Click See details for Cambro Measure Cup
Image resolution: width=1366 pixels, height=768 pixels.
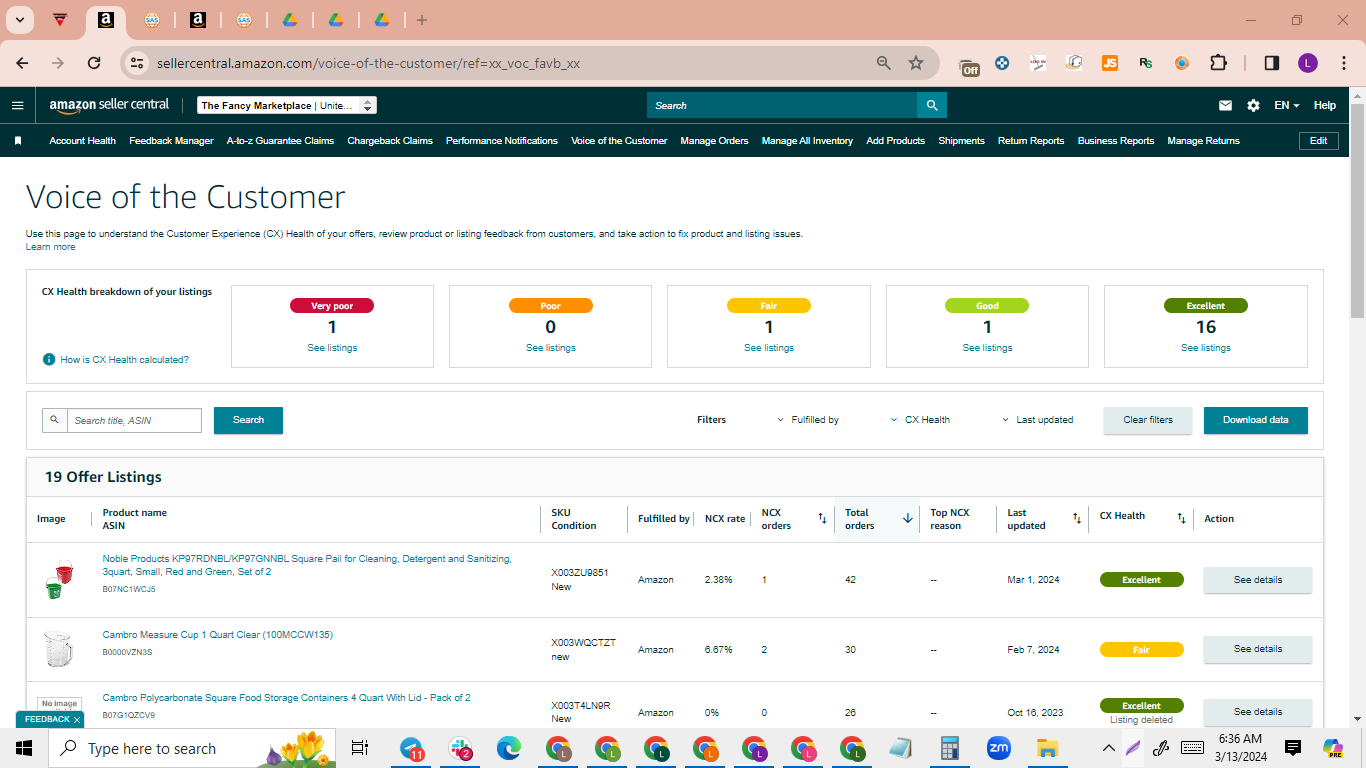(x=1257, y=649)
